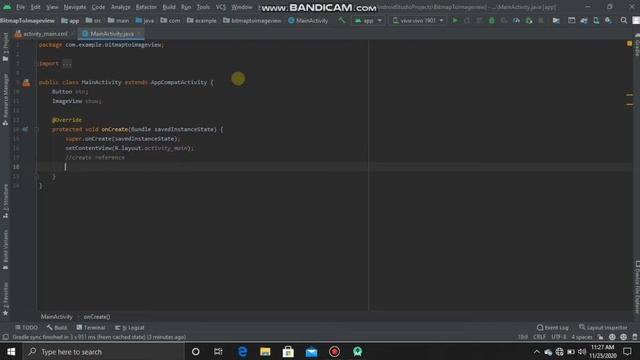Open the Project tool window sidebar tab
Viewport: 640px width, 360px height.
(5, 47)
